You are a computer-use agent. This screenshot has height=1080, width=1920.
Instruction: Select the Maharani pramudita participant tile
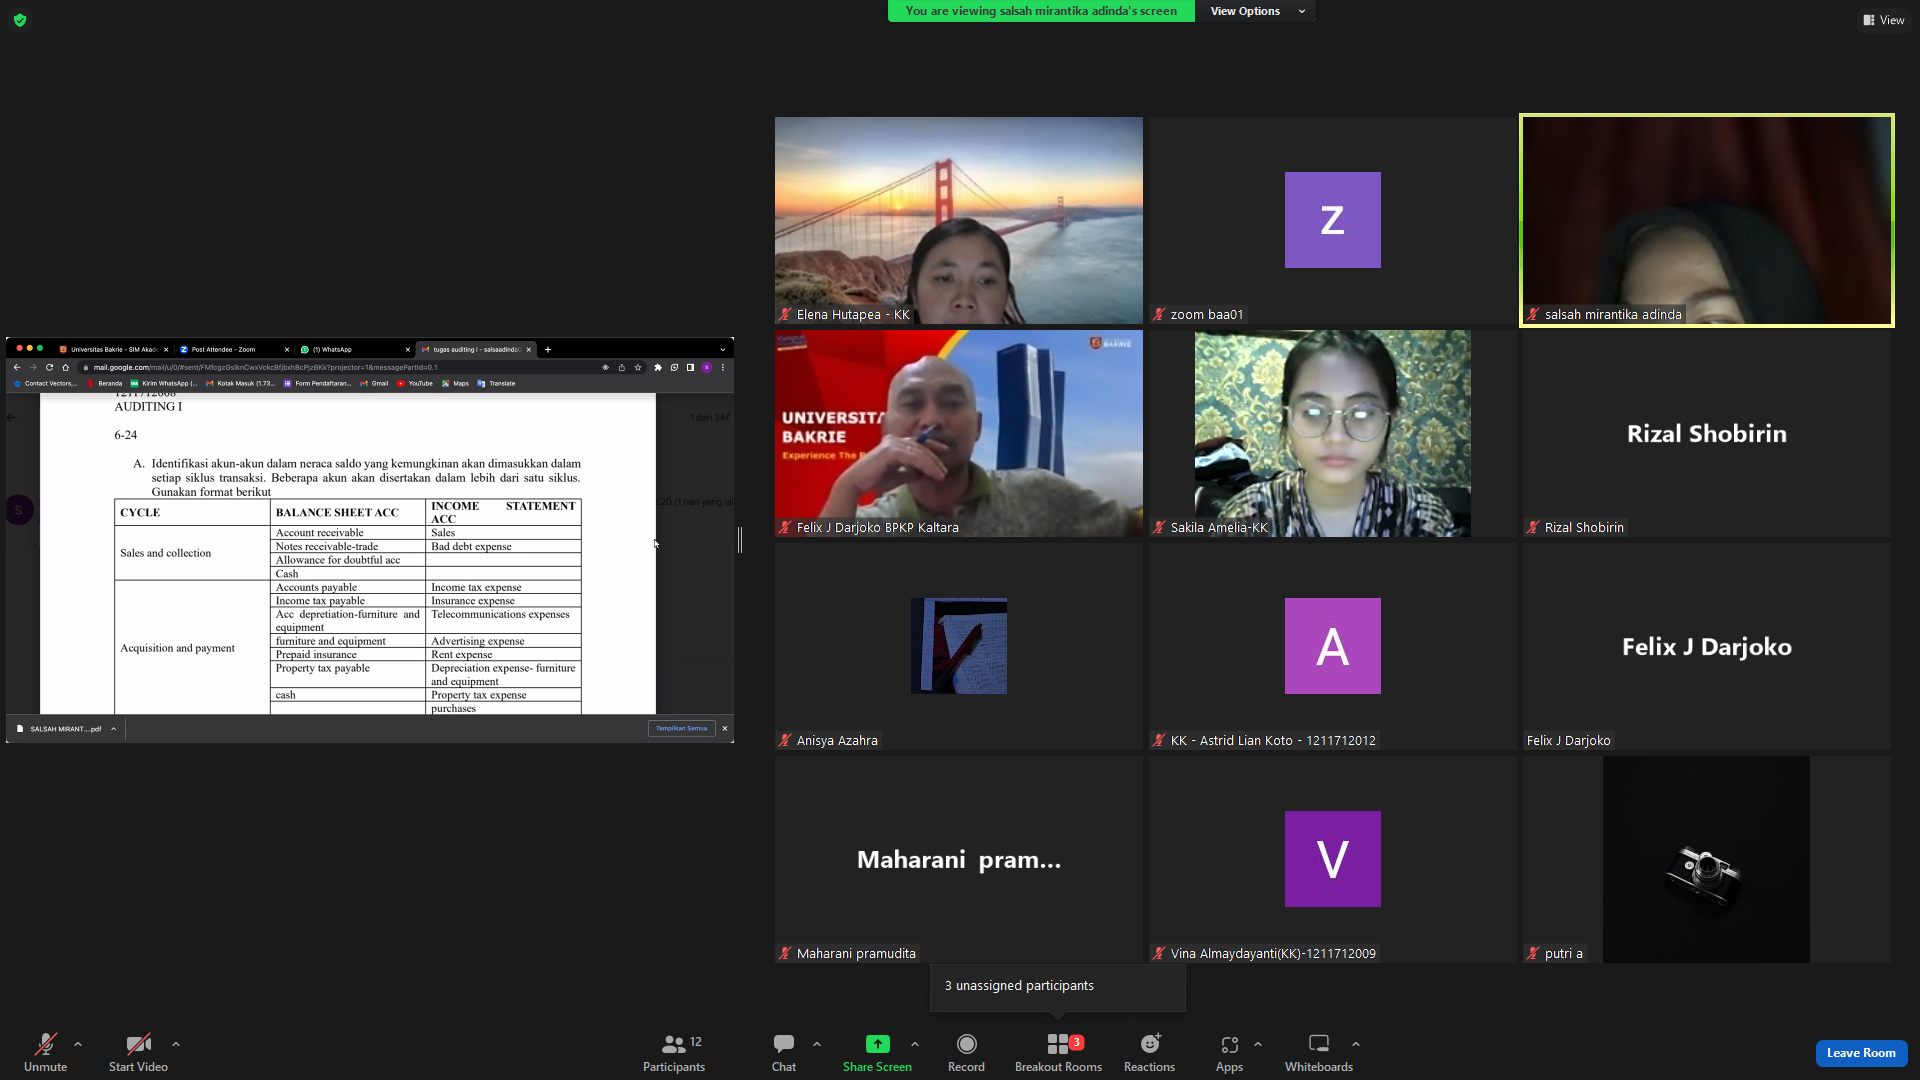(x=959, y=859)
